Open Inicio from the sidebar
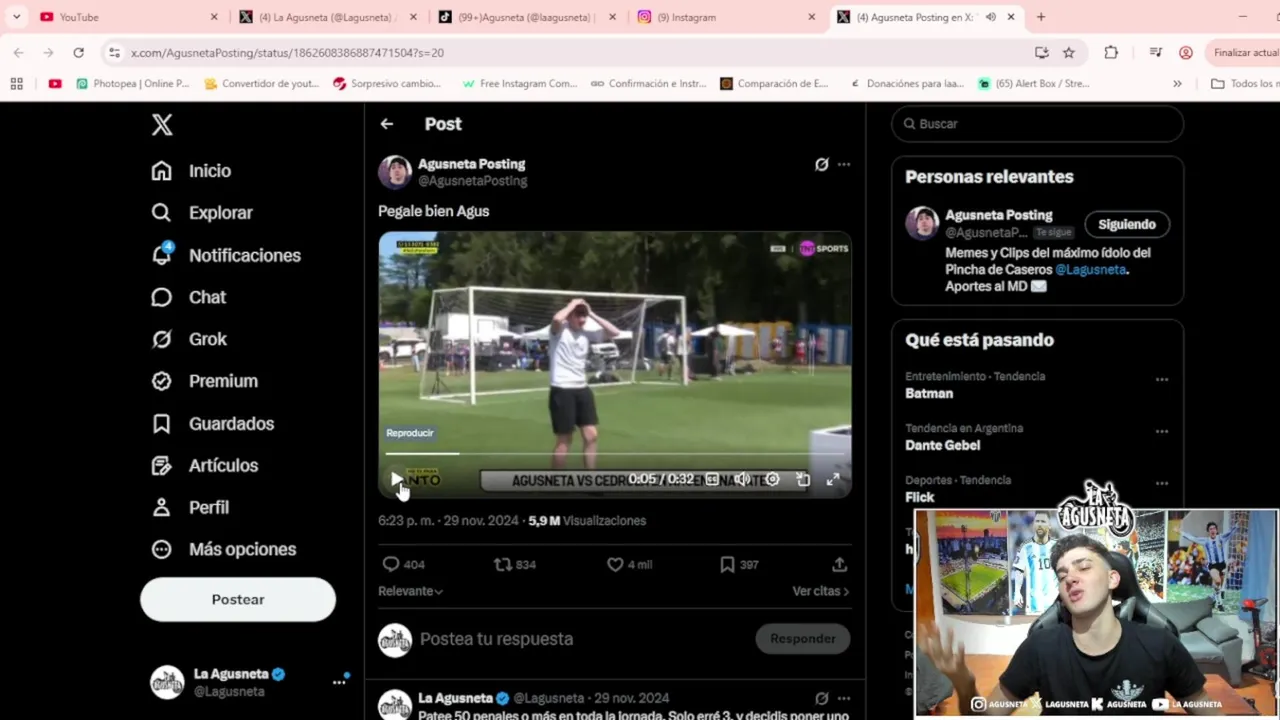 point(191,171)
